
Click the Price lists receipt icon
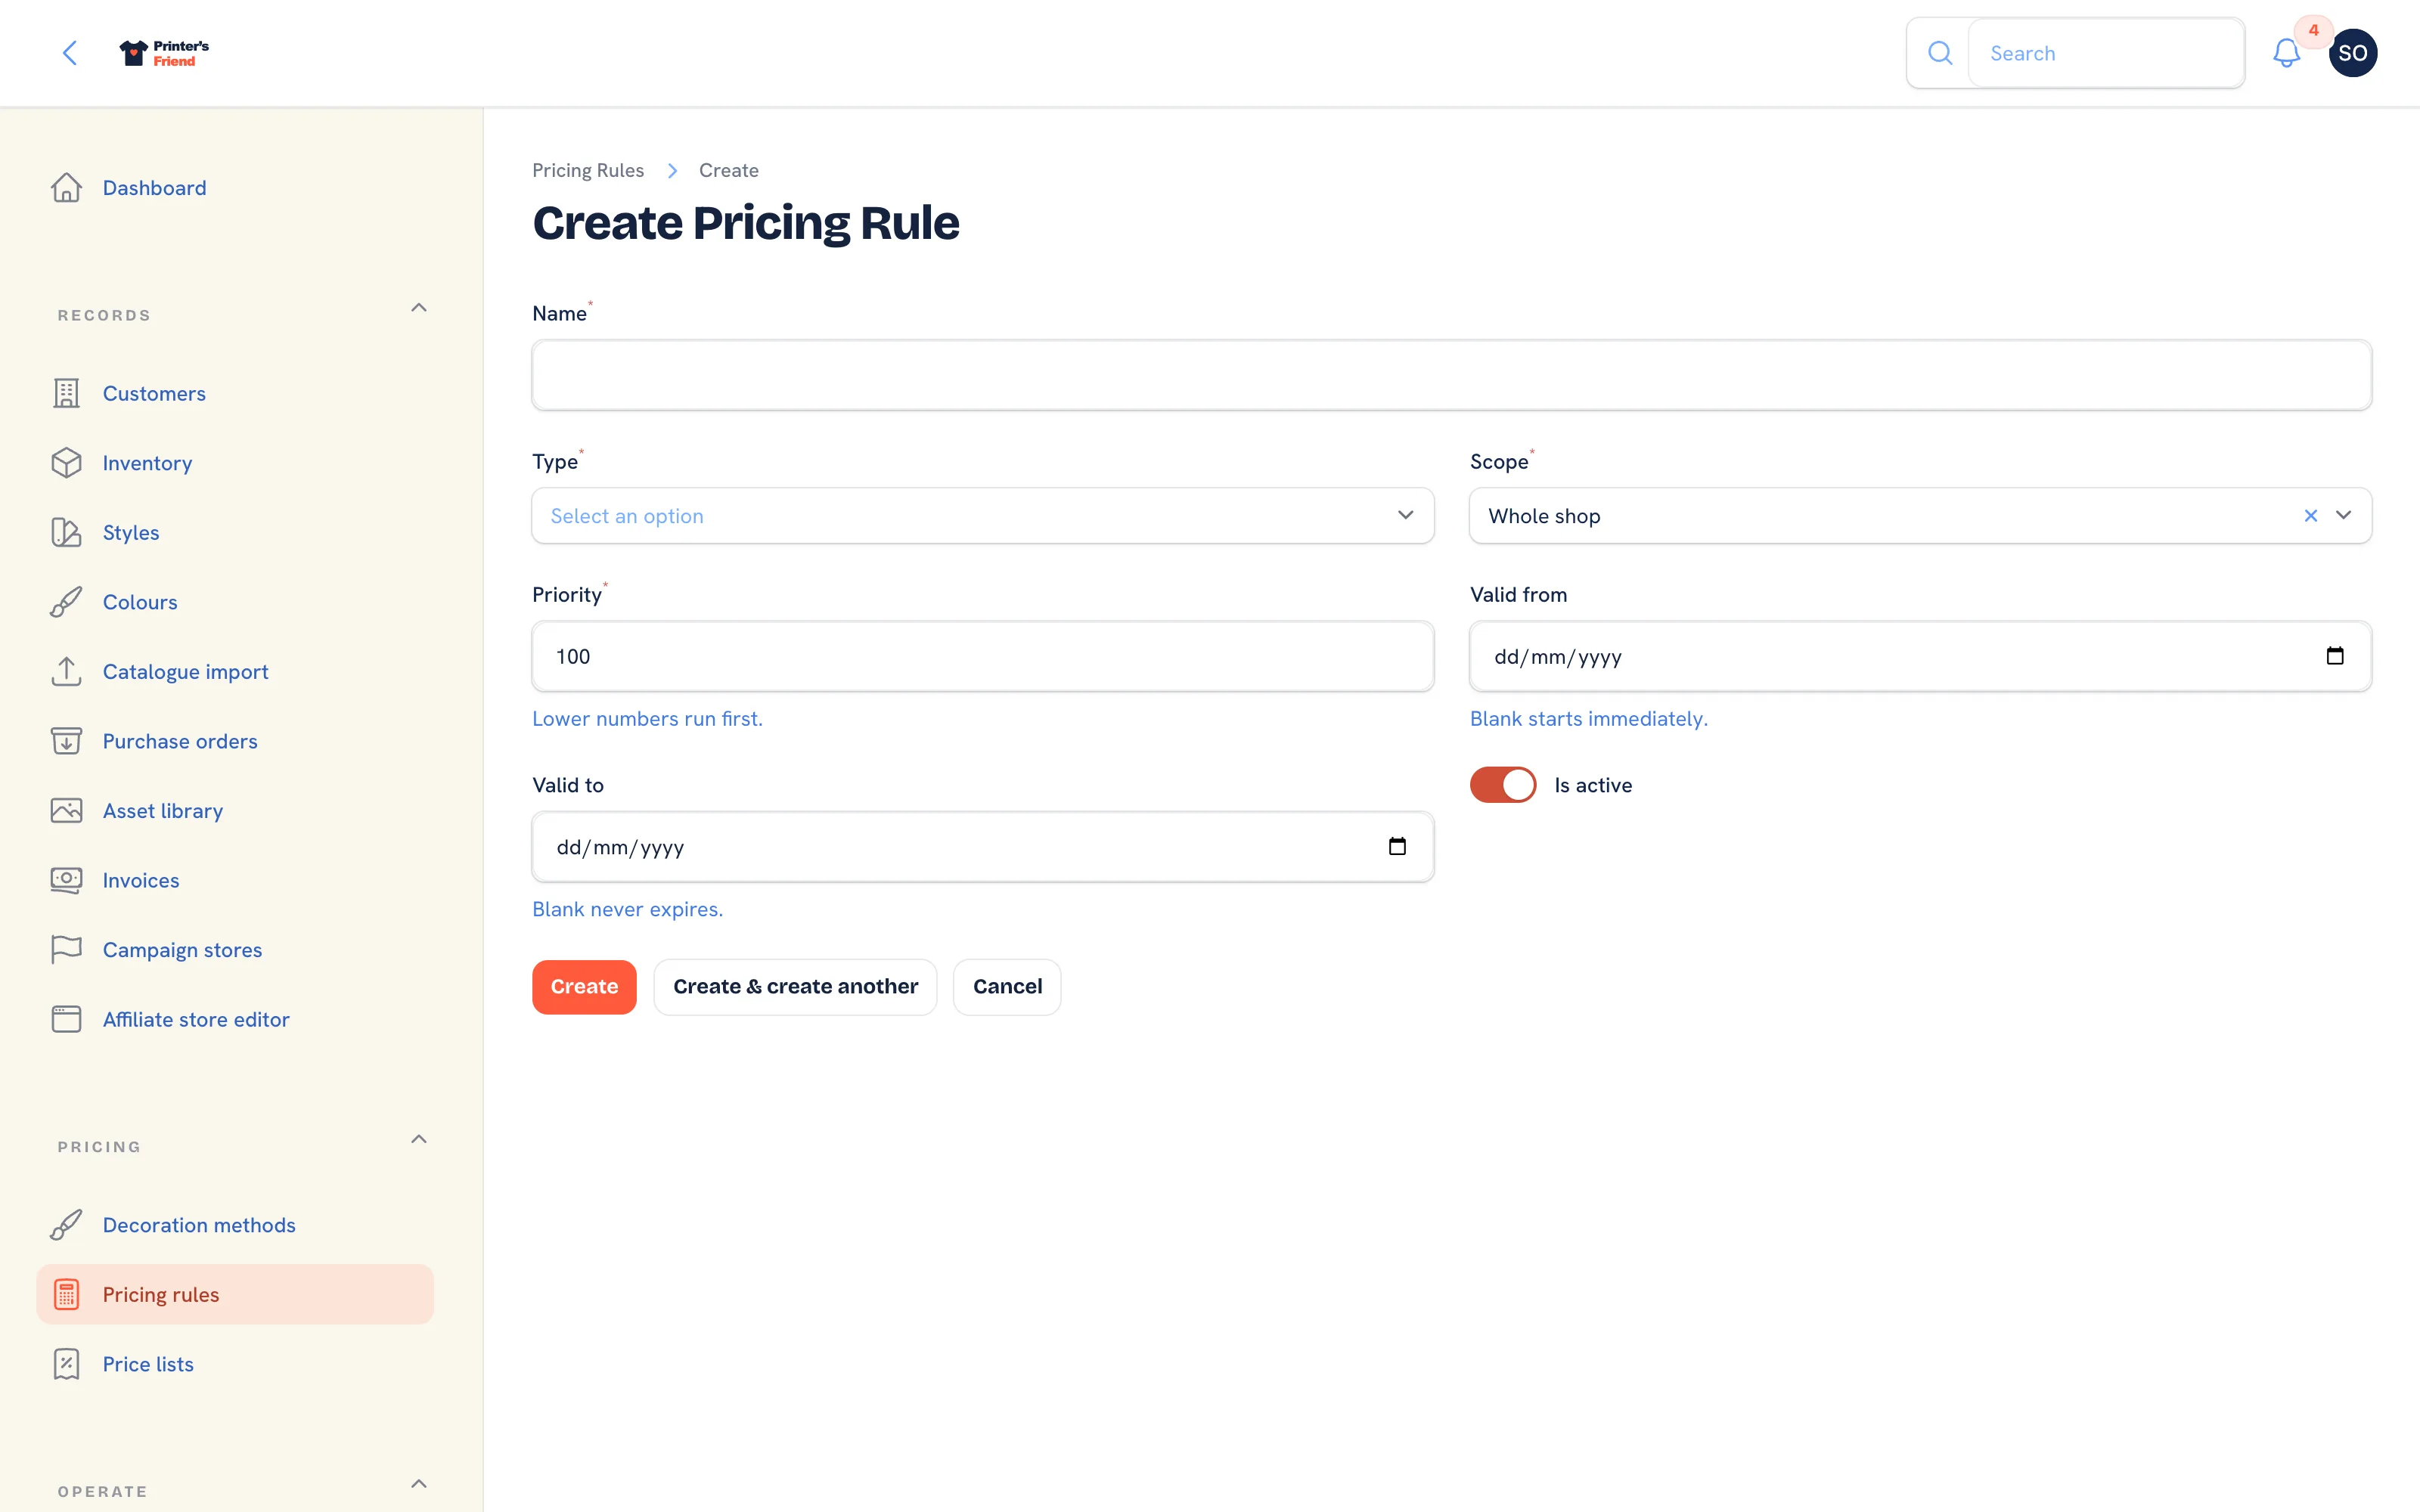[66, 1364]
